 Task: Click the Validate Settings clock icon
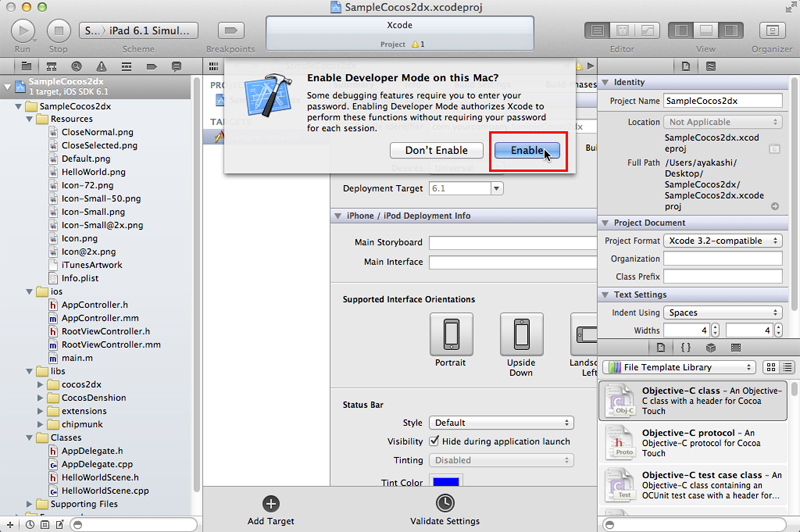tap(445, 503)
